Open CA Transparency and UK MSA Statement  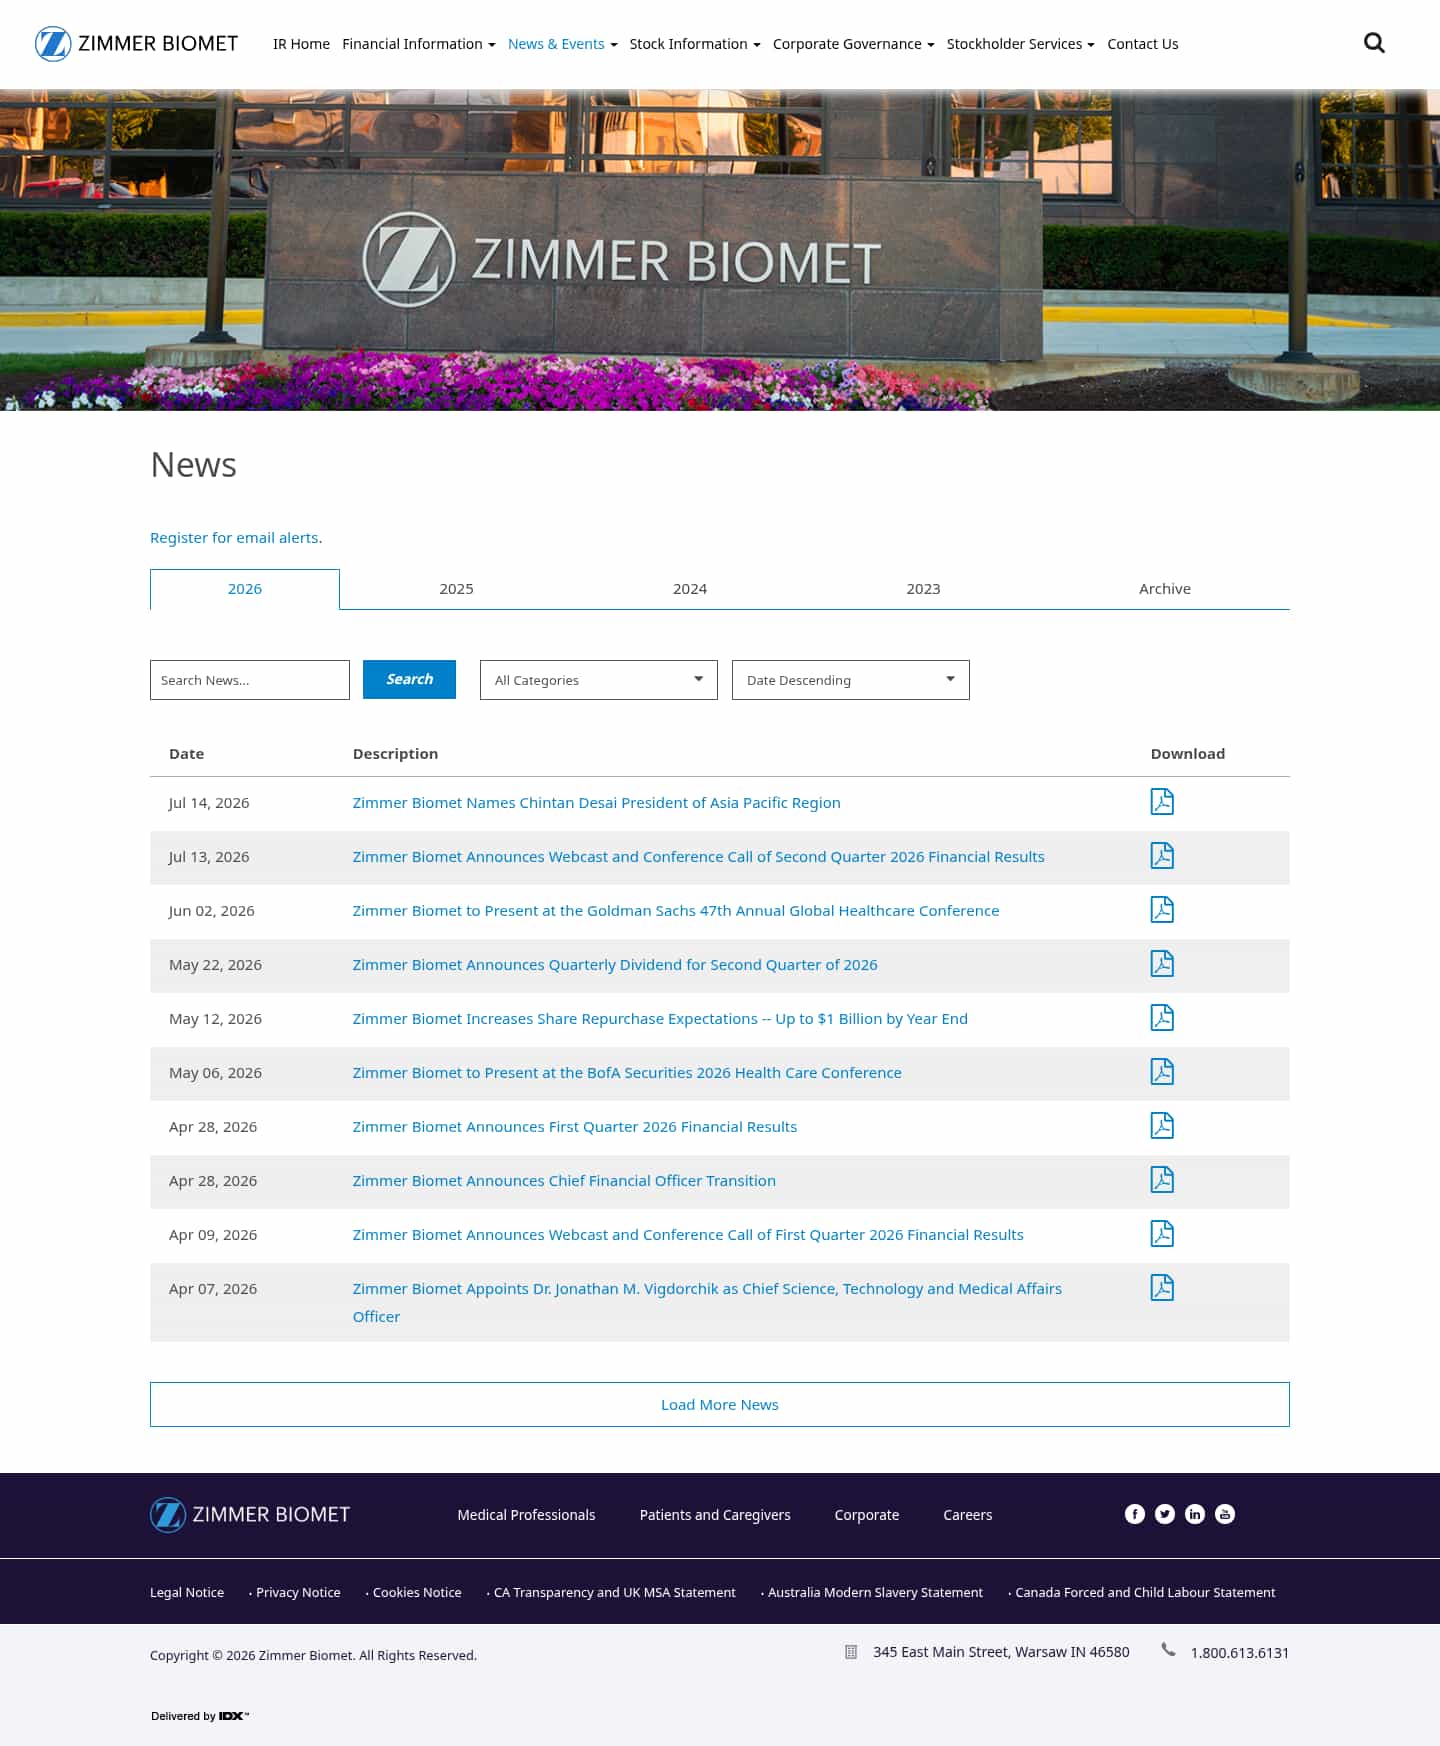(x=615, y=1592)
